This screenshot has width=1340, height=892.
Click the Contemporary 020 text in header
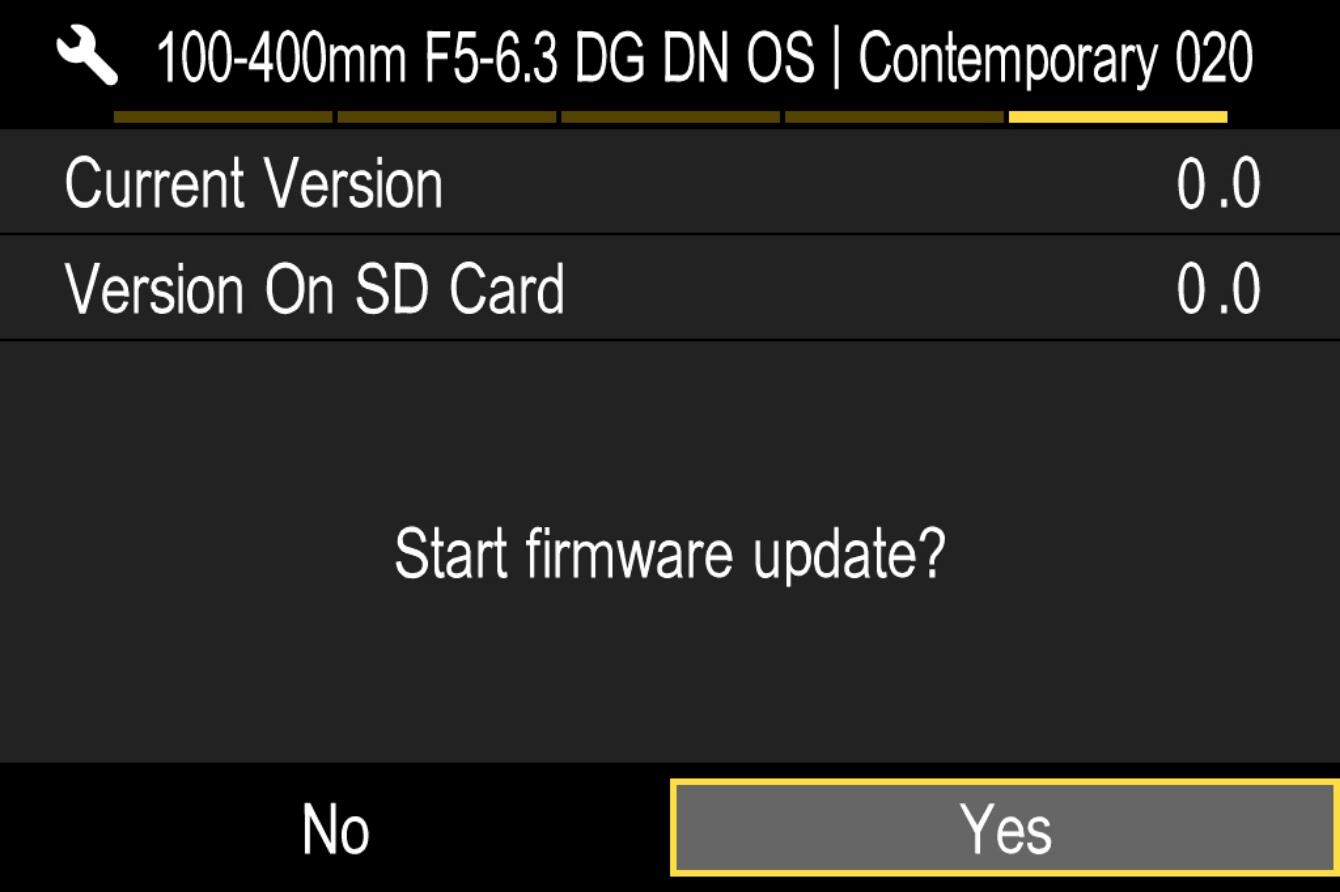[1055, 58]
